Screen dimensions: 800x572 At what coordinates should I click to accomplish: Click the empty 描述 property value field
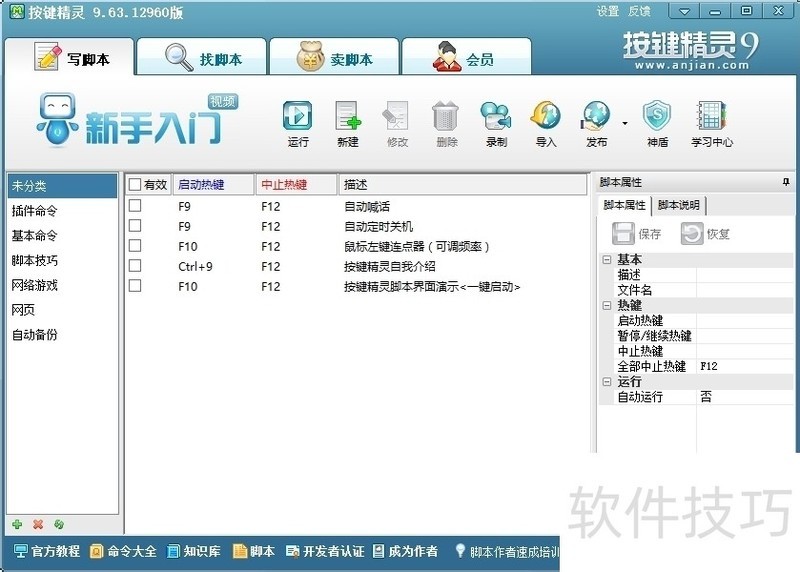click(x=745, y=275)
